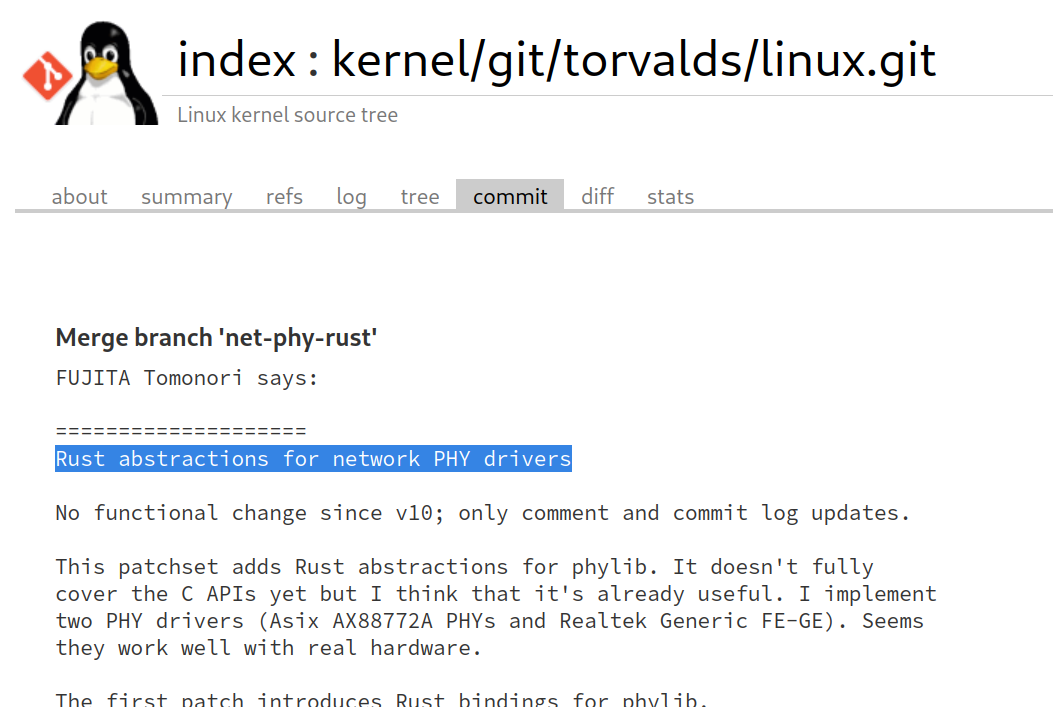This screenshot has width=1053, height=707.
Task: Click the 'FUJITA Tomonori says:' line
Action: click(x=187, y=379)
